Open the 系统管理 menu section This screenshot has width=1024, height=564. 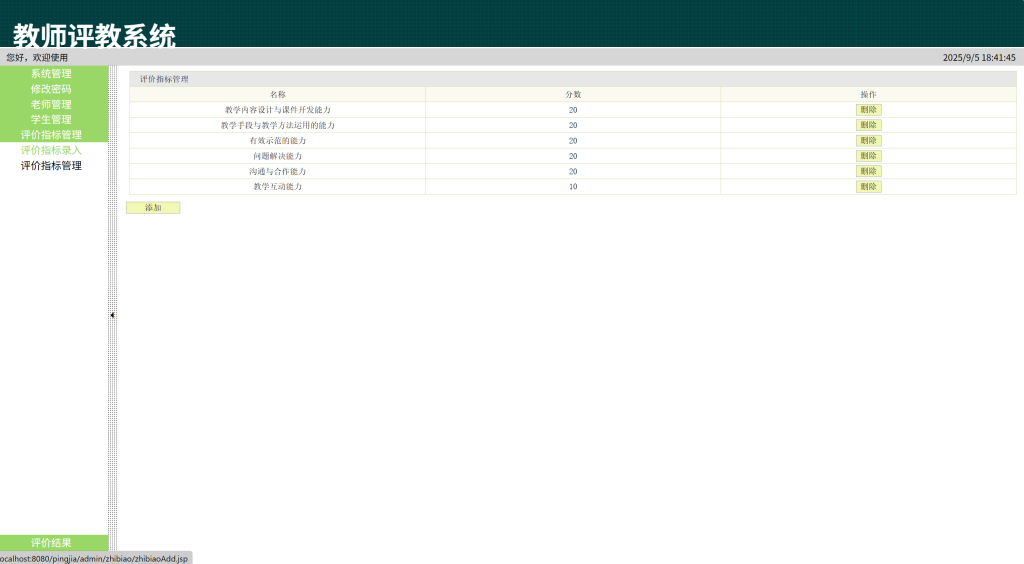pyautogui.click(x=54, y=74)
